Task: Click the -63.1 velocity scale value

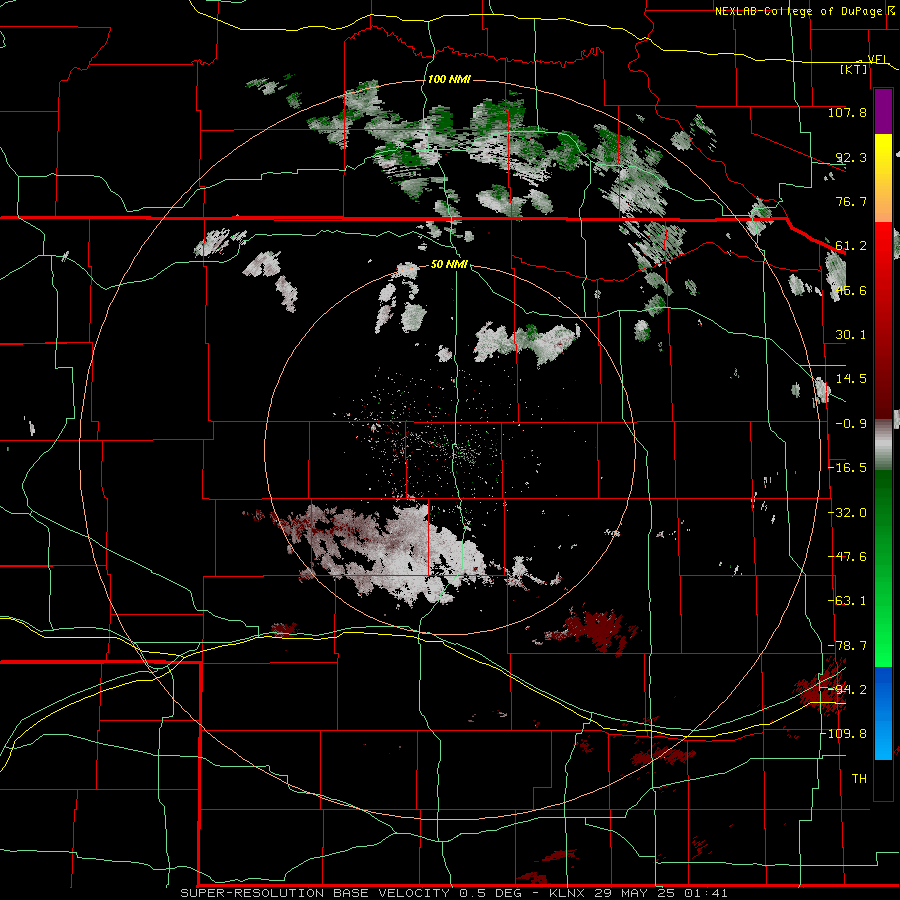Action: 847,601
